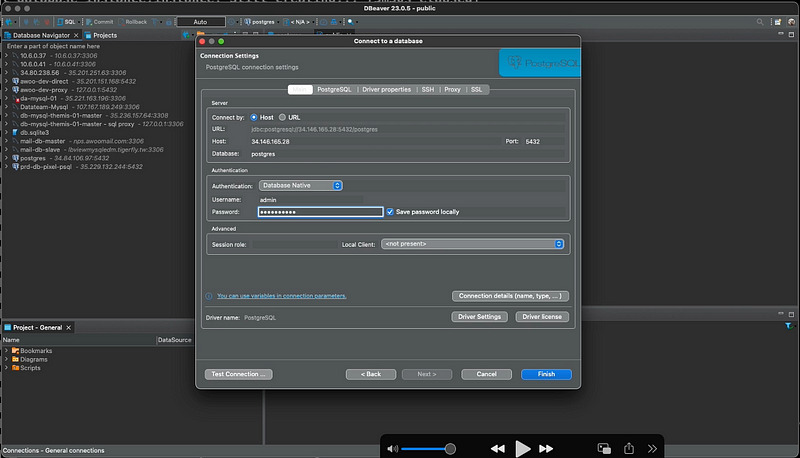
Task: Select the Main tab in dialog
Action: 300,90
